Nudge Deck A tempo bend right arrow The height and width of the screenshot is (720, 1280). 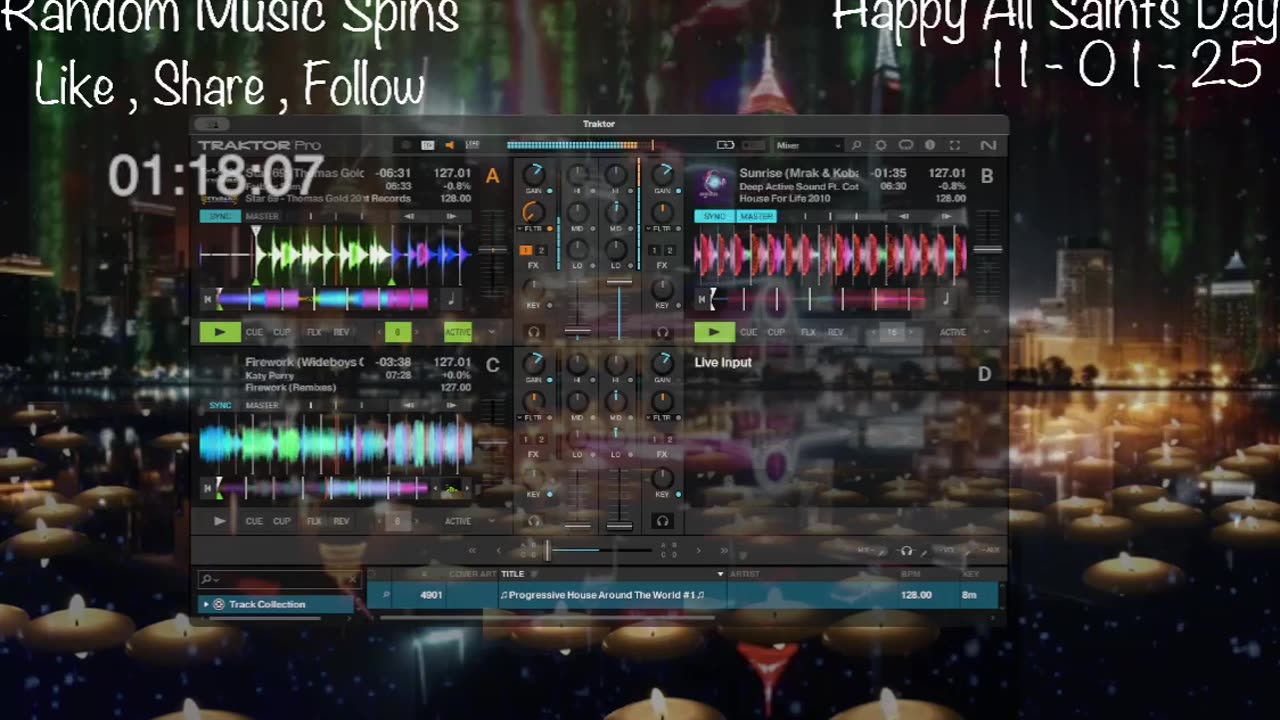click(x=451, y=216)
